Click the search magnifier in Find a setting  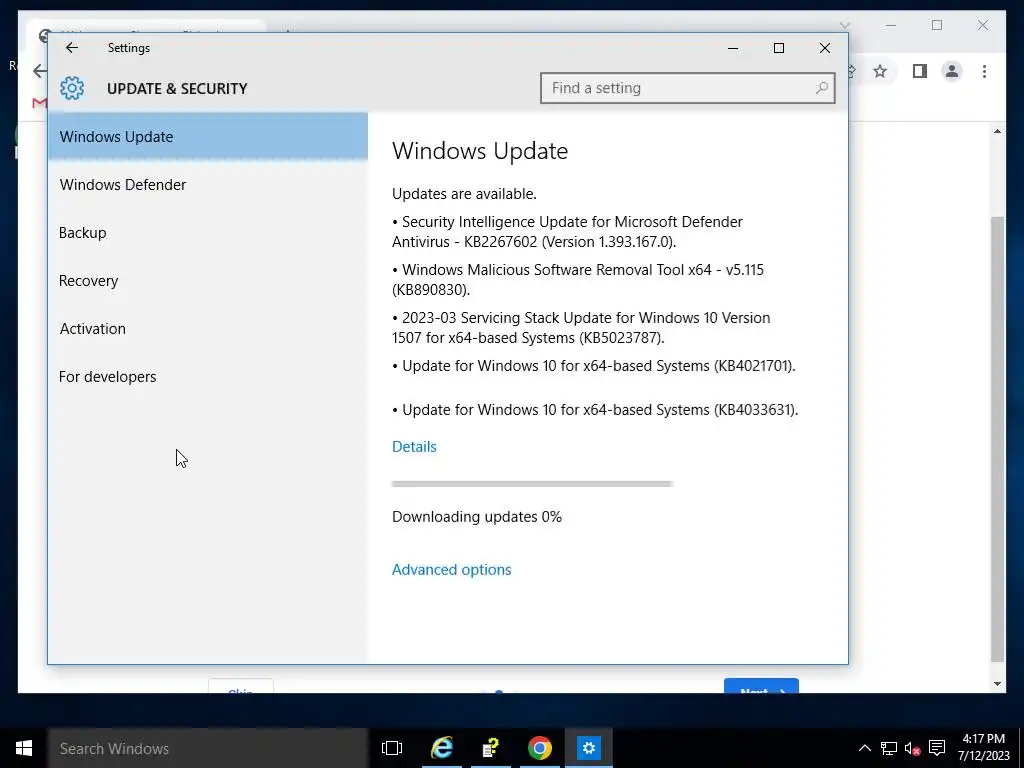click(822, 88)
